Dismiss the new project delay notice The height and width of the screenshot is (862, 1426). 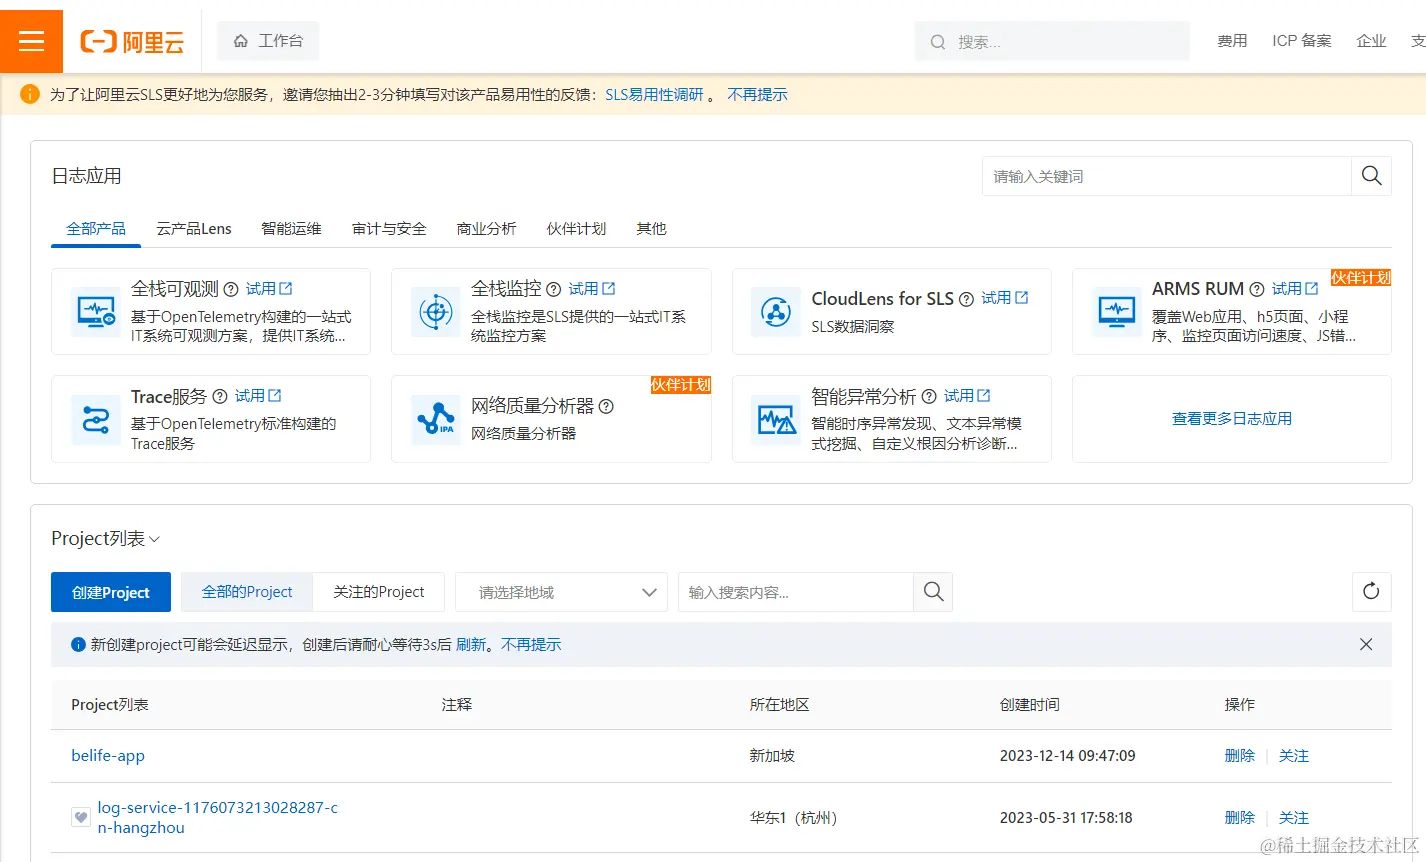coord(1365,644)
